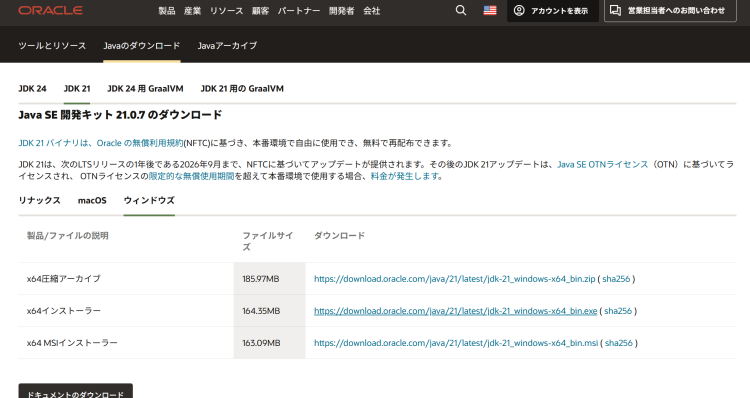Click the account profile icon

[519, 11]
